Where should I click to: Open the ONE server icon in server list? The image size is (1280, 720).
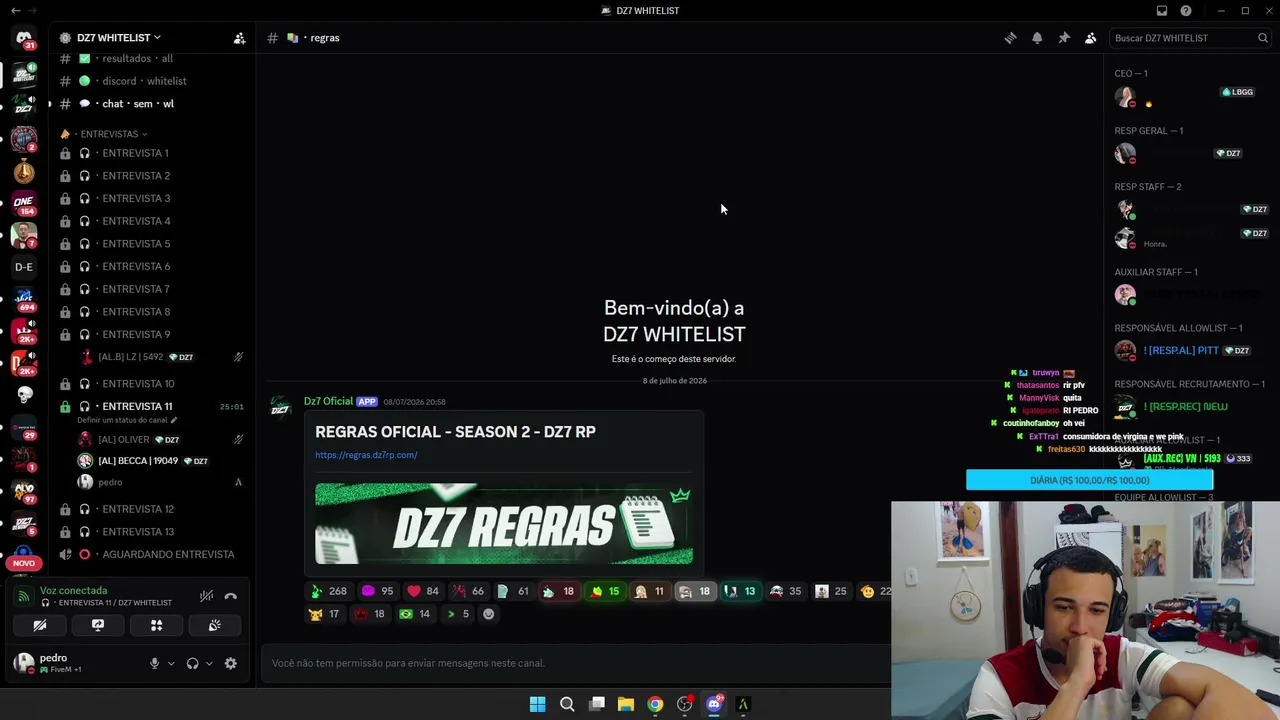(24, 203)
